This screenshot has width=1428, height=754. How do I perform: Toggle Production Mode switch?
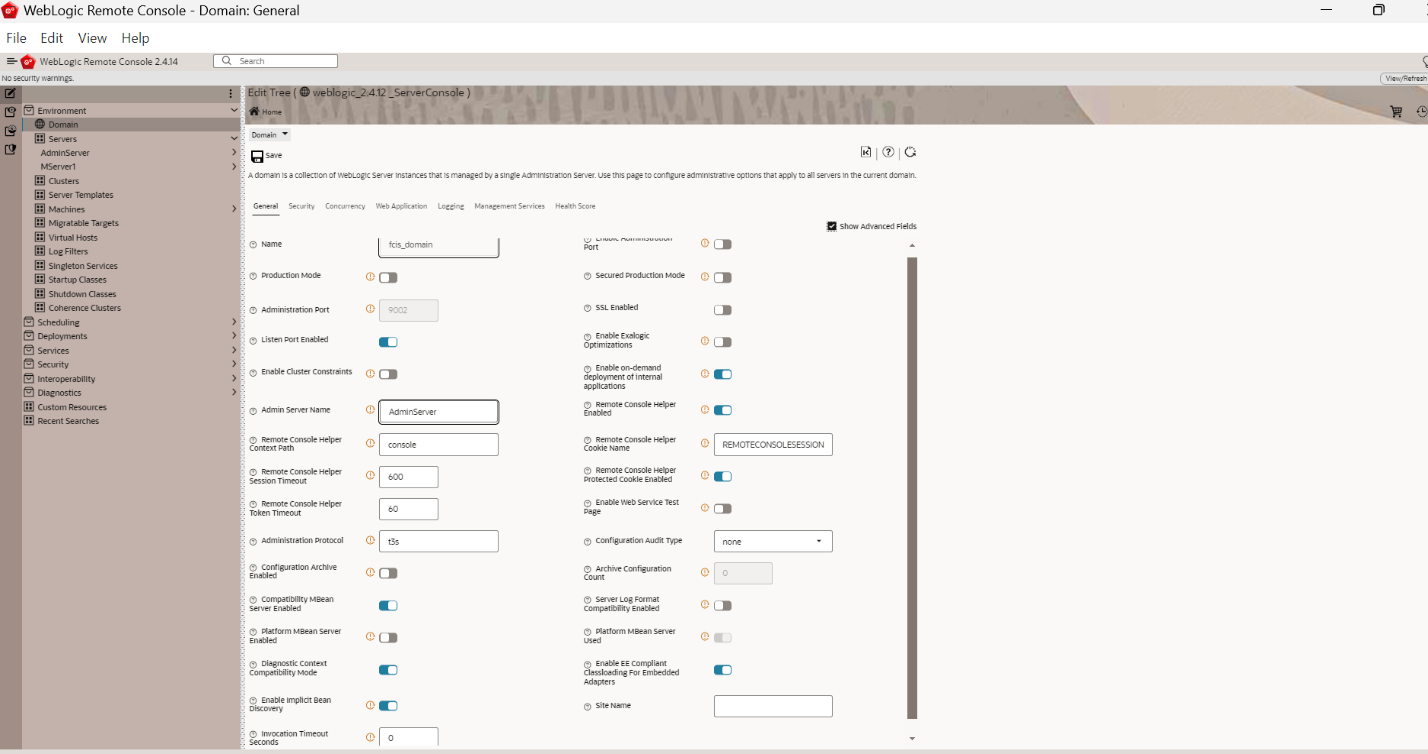coord(388,277)
